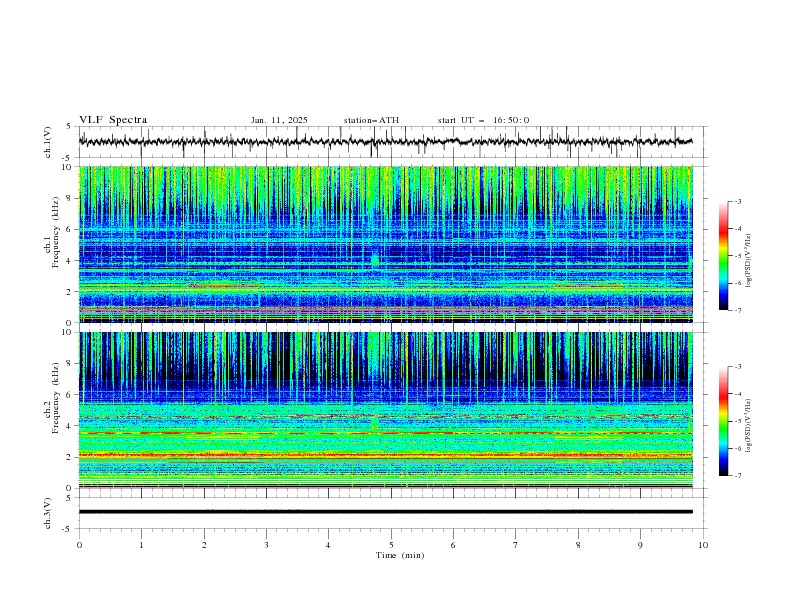Image resolution: width=792 pixels, height=612 pixels.
Task: Click the date 'Jan. 11, 2025'
Action: tap(279, 120)
